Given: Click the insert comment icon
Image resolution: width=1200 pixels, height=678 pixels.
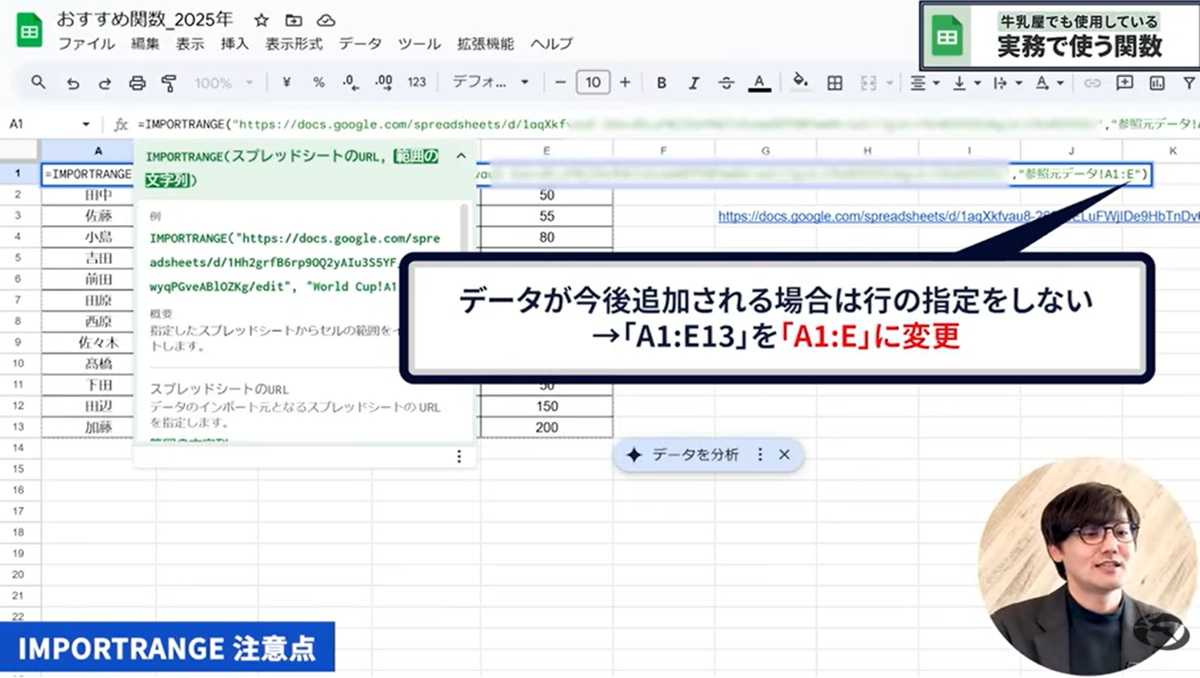Looking at the screenshot, I should pos(1125,83).
